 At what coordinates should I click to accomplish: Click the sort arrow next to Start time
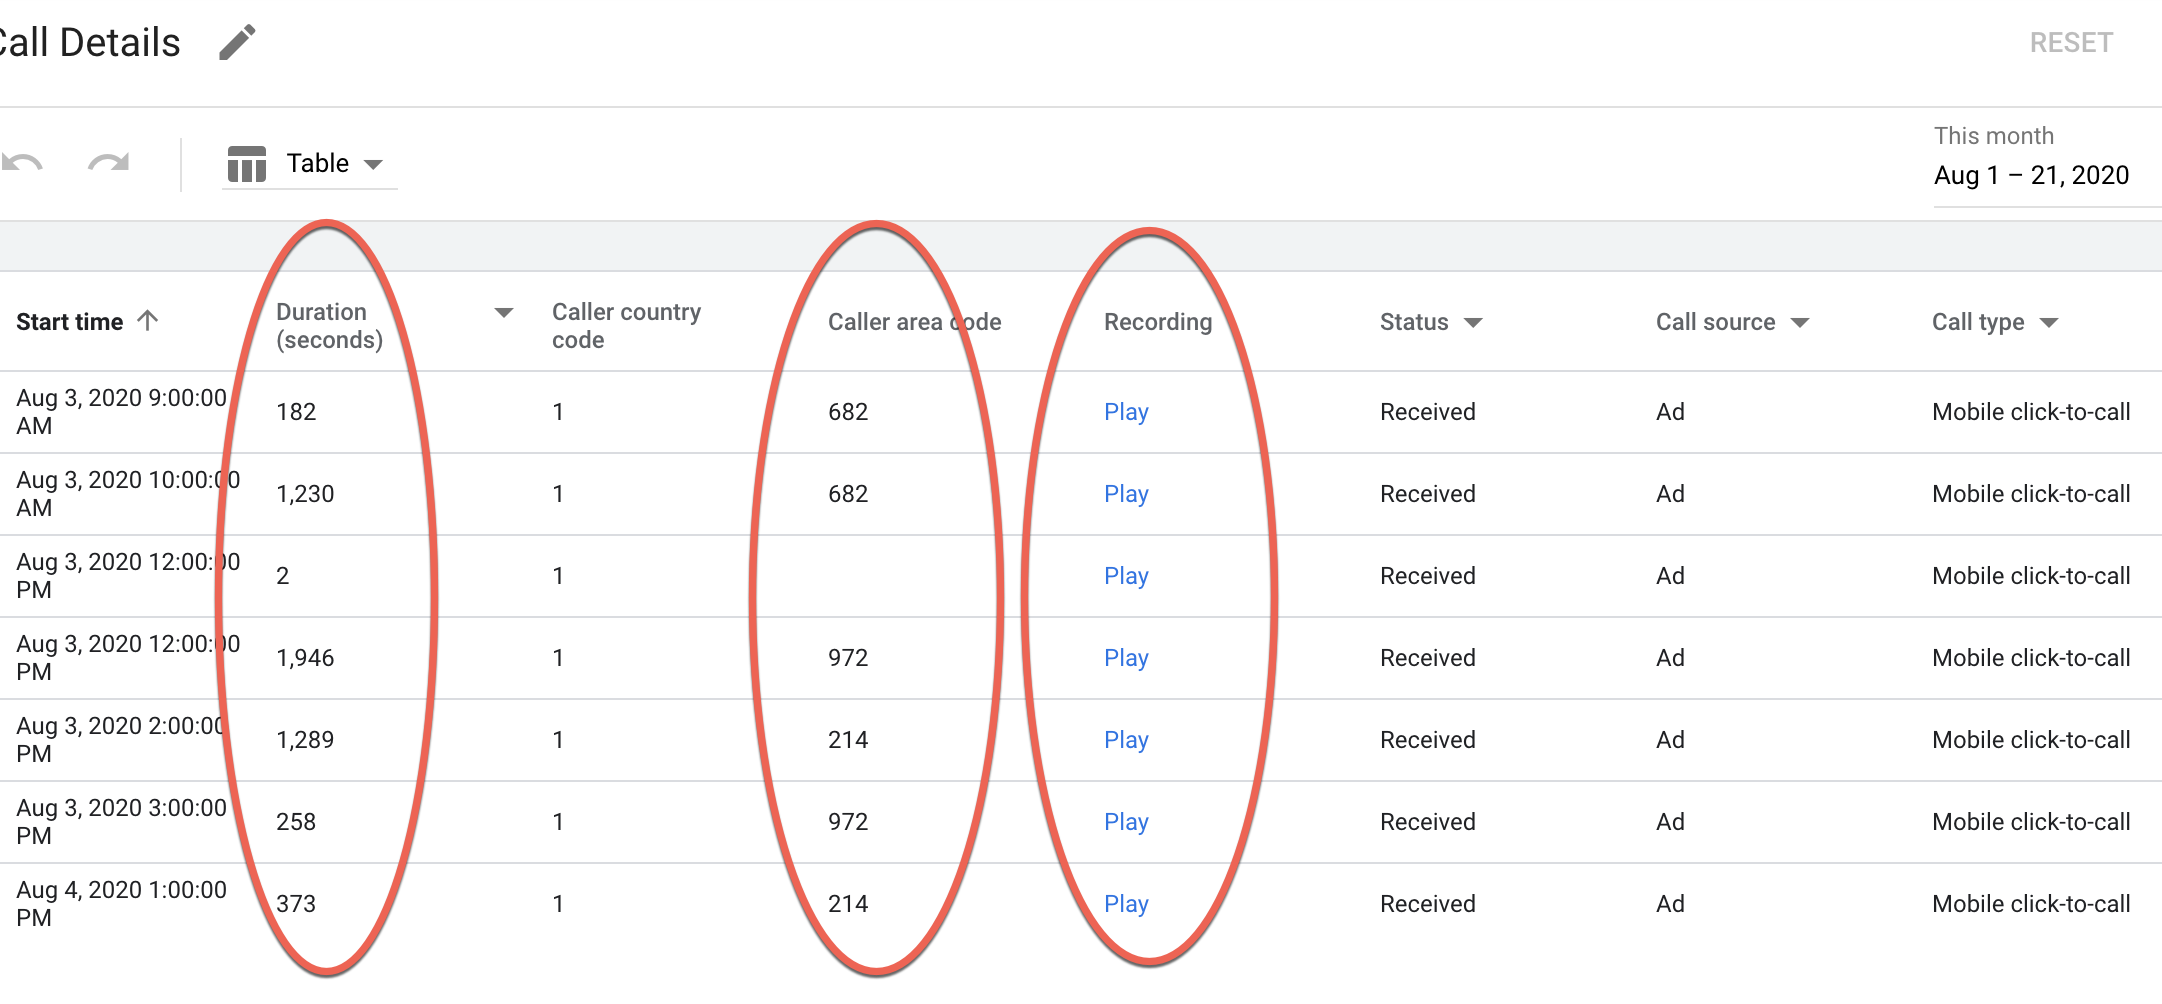coord(149,321)
